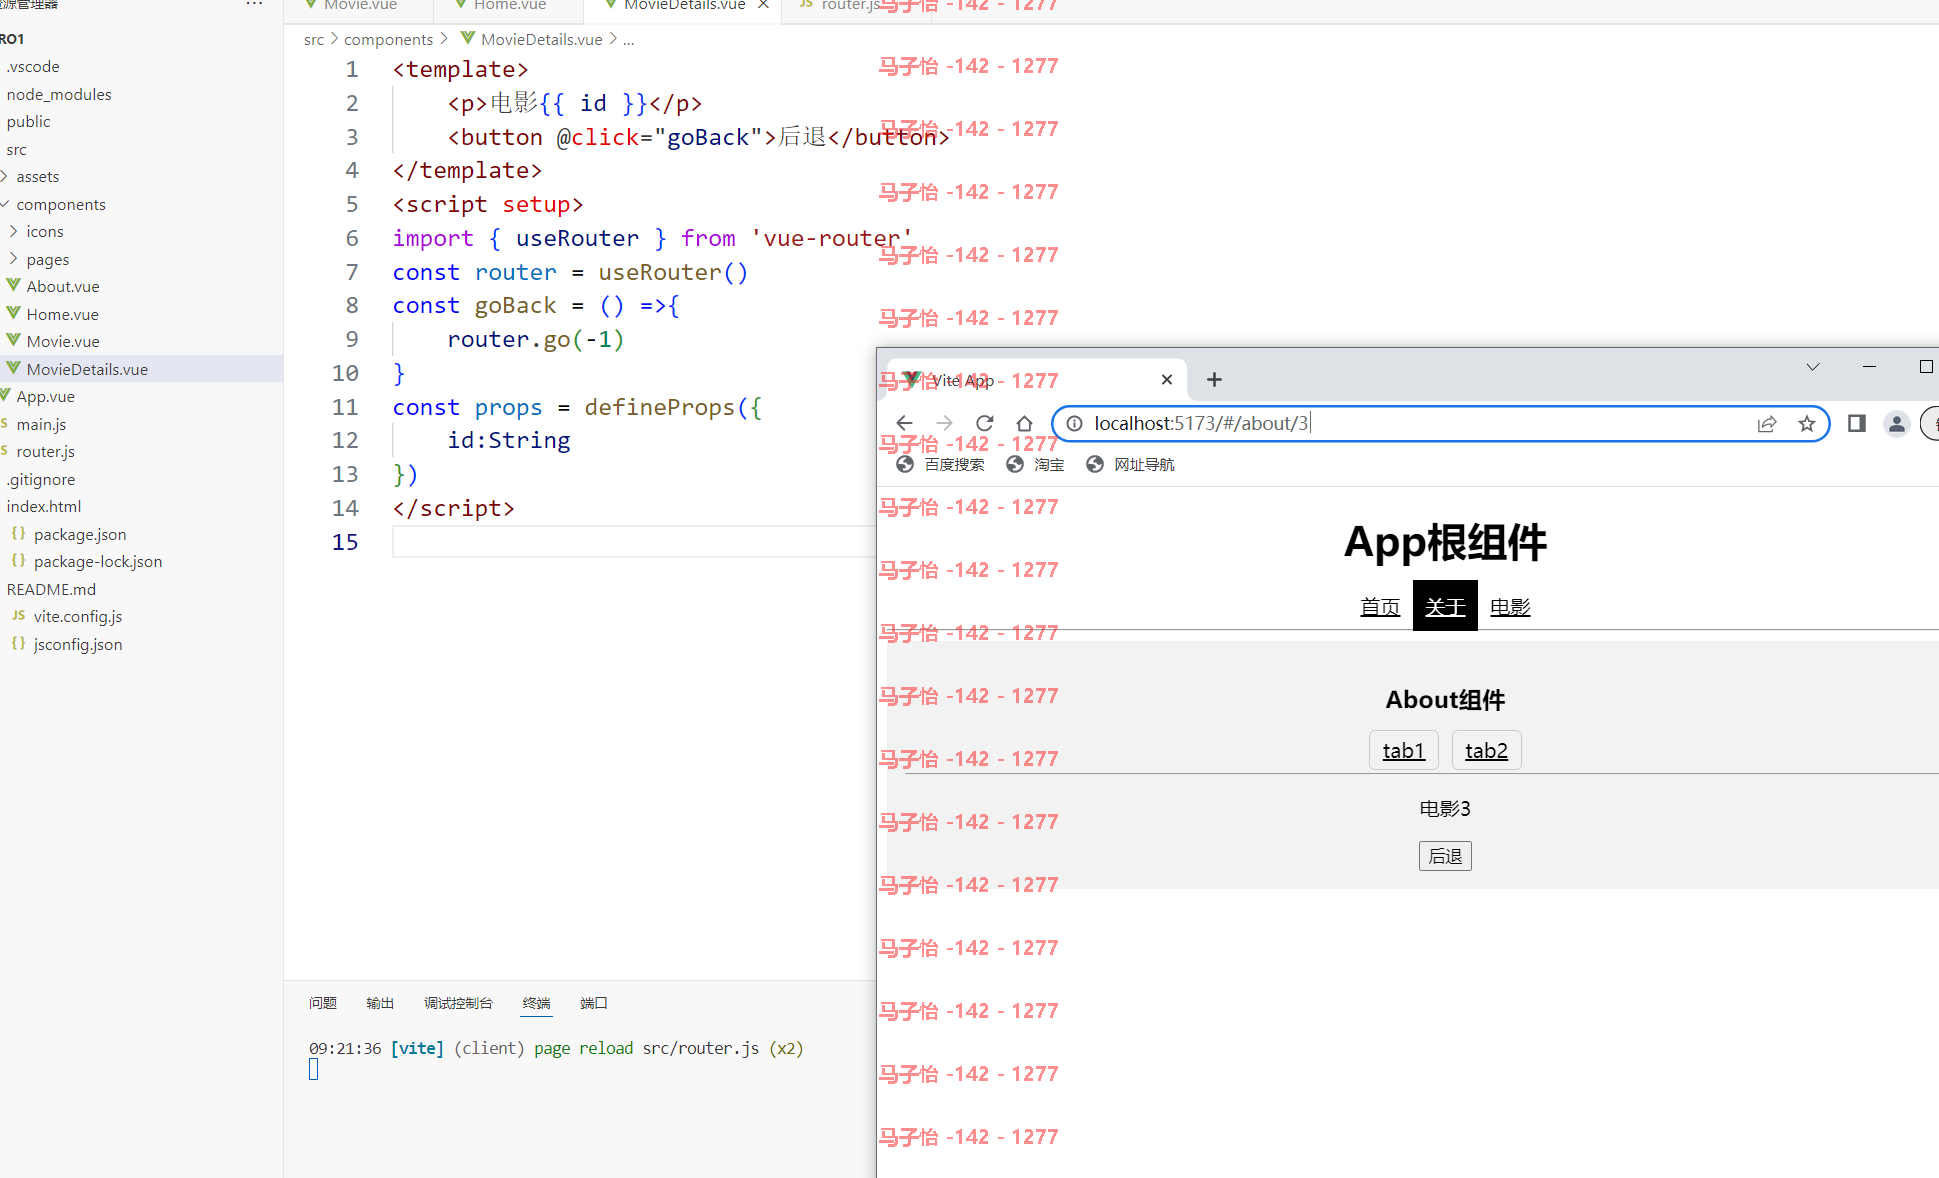Switch to the 终端 panel tab
1939x1178 pixels.
536,1003
